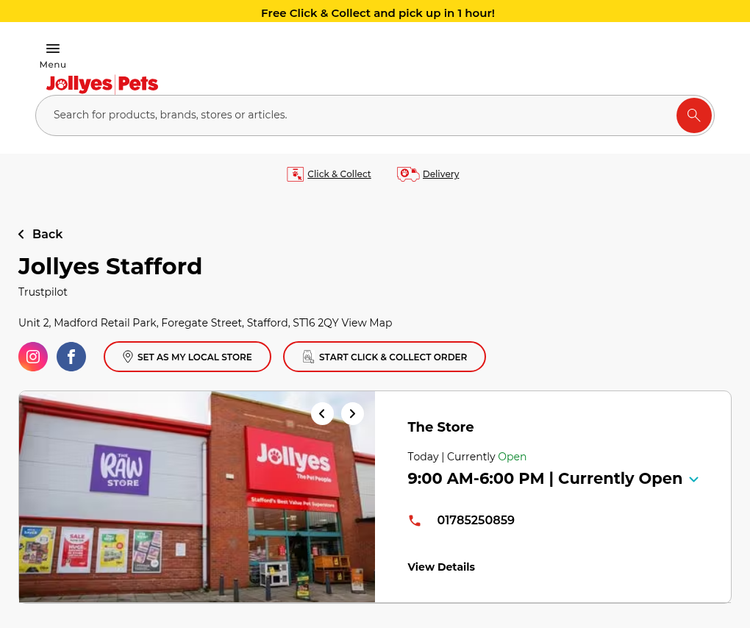Start Click & Collect Order

(385, 357)
